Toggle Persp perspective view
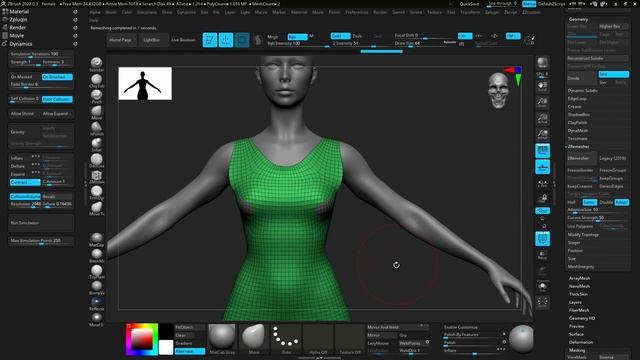The width and height of the screenshot is (640, 360). click(542, 151)
